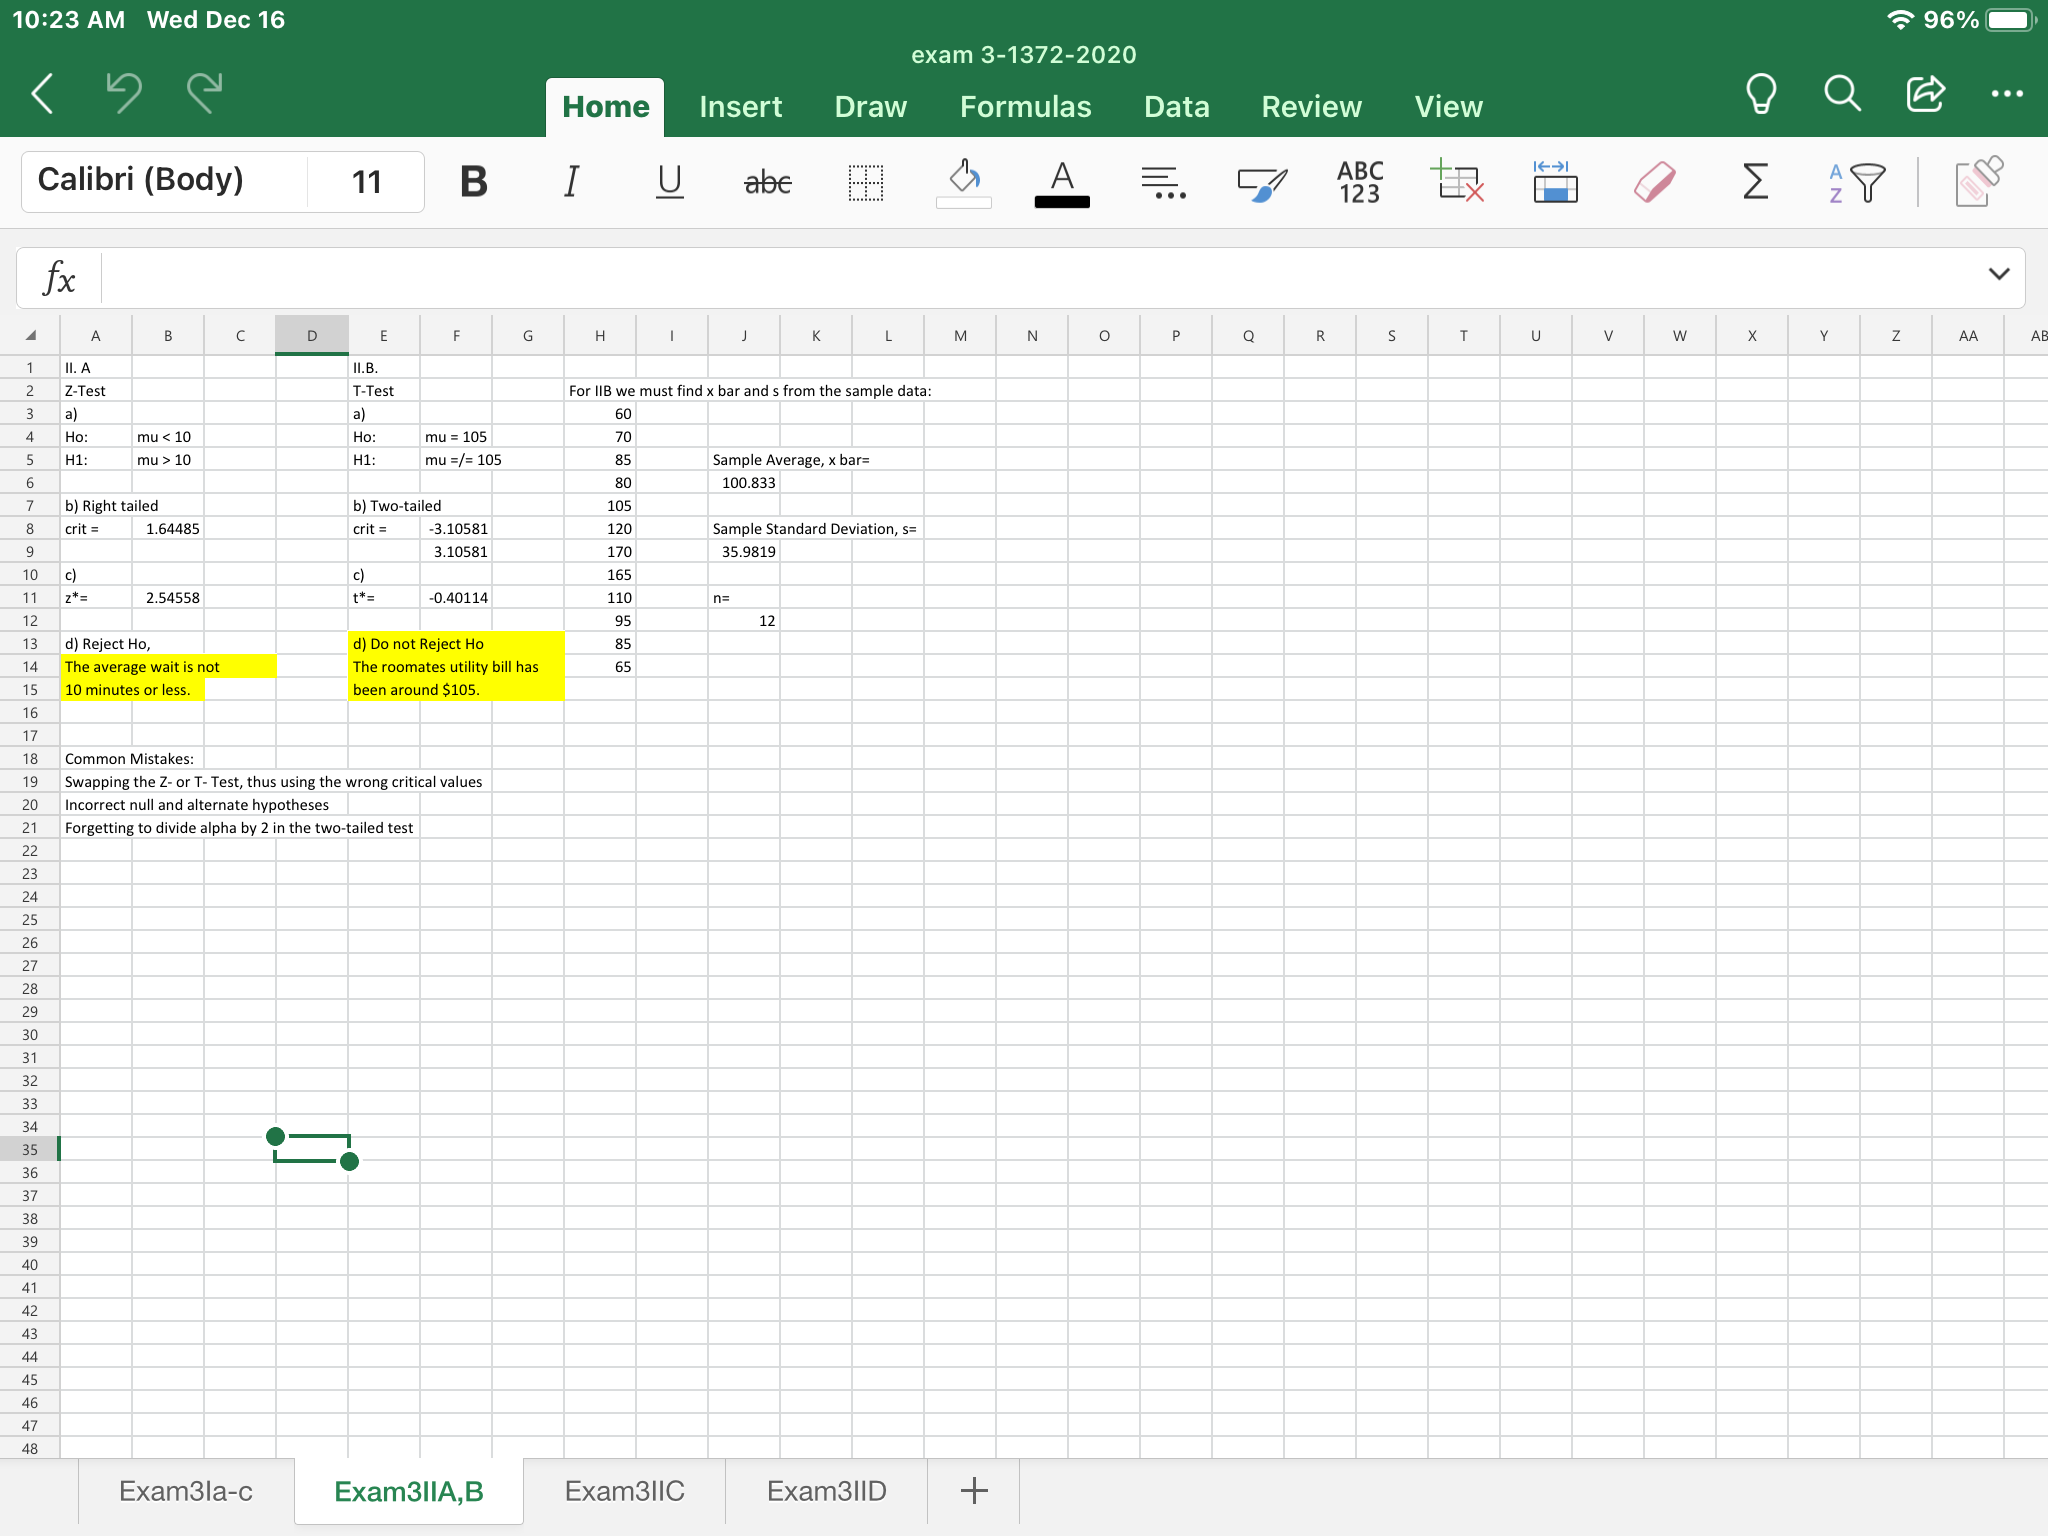2048x1536 pixels.
Task: Switch to the Draw ribbon tab
Action: coord(871,107)
